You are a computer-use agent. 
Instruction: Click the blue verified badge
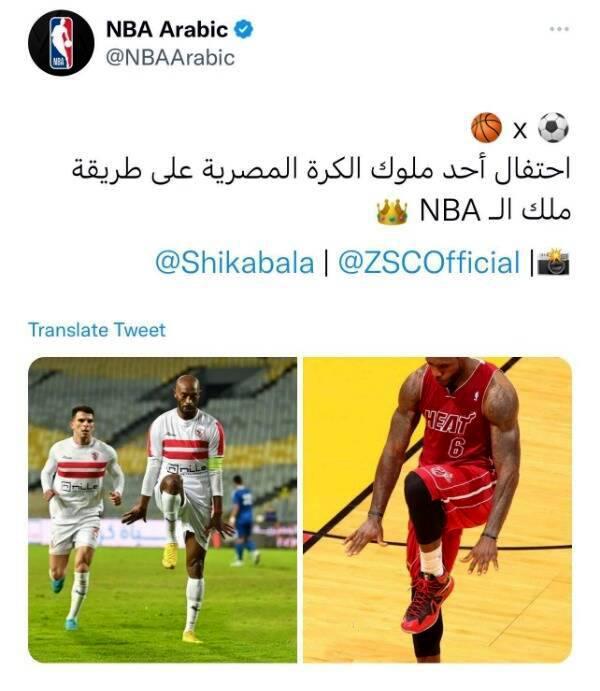coord(243,30)
